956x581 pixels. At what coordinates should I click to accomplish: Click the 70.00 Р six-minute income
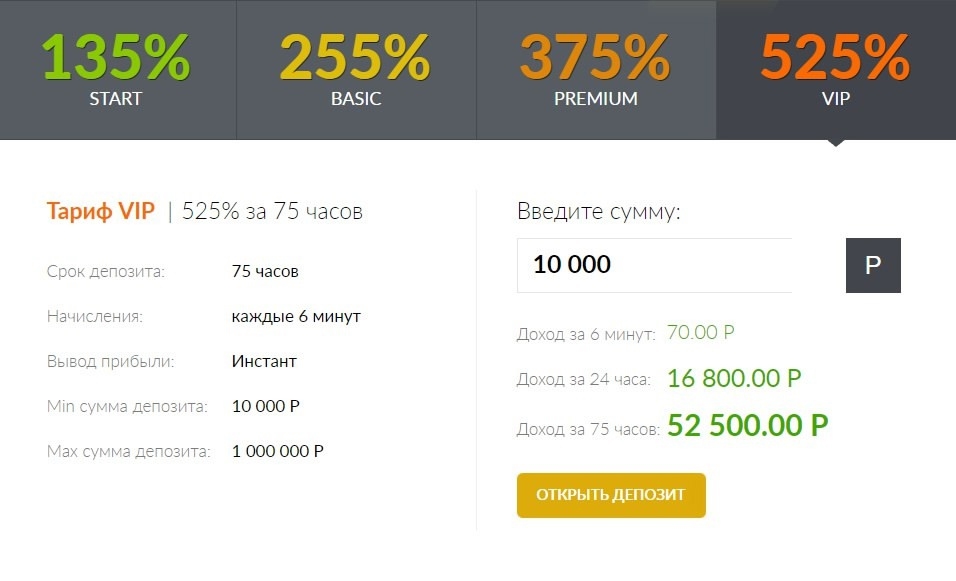(x=706, y=333)
